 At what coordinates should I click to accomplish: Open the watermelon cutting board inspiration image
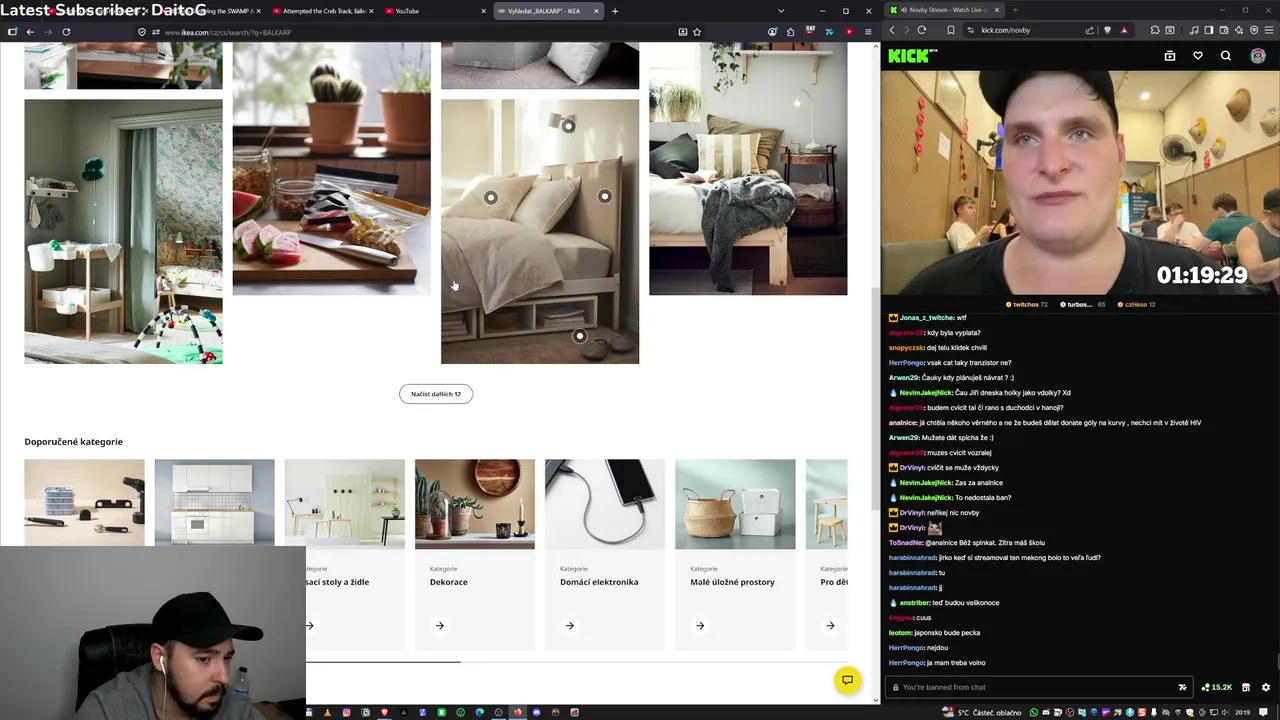point(332,168)
